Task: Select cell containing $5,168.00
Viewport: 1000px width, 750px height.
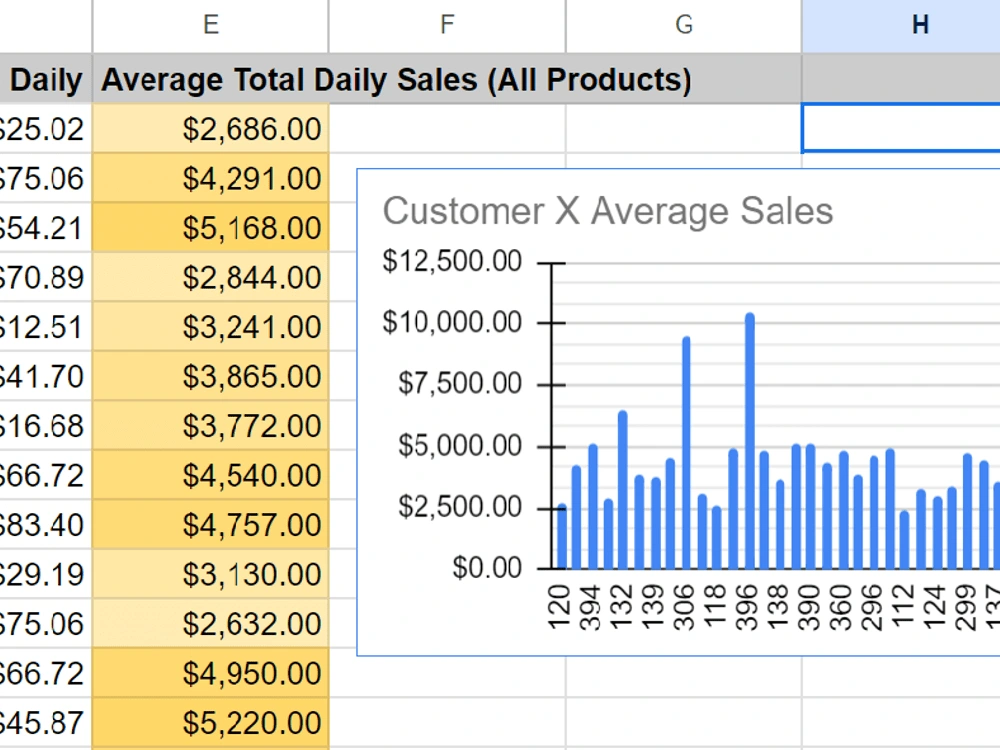Action: 210,228
